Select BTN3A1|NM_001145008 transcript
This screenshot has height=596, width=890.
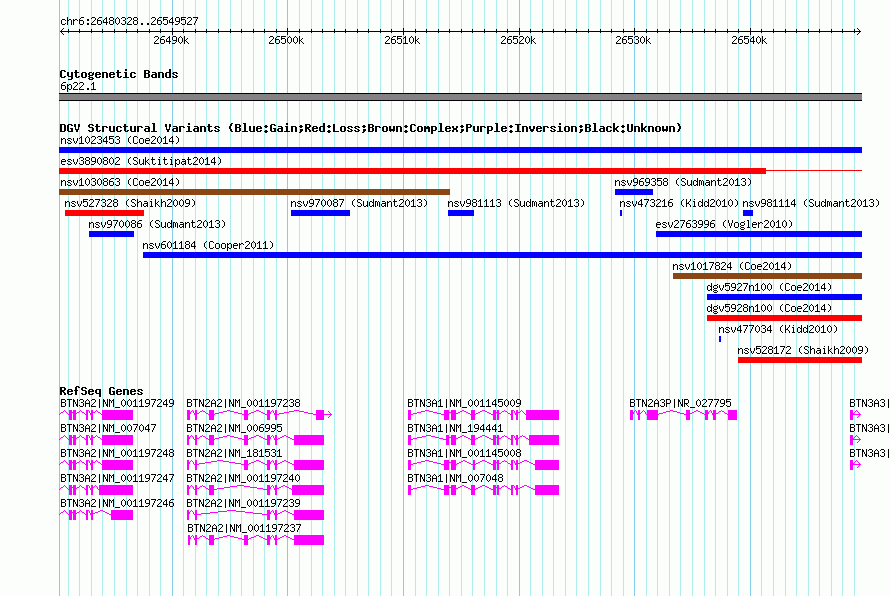tap(484, 465)
